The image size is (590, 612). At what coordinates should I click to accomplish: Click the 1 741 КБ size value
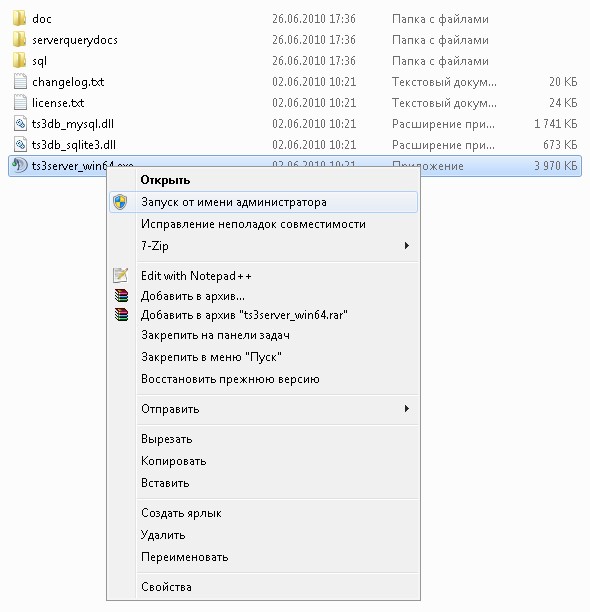(556, 124)
